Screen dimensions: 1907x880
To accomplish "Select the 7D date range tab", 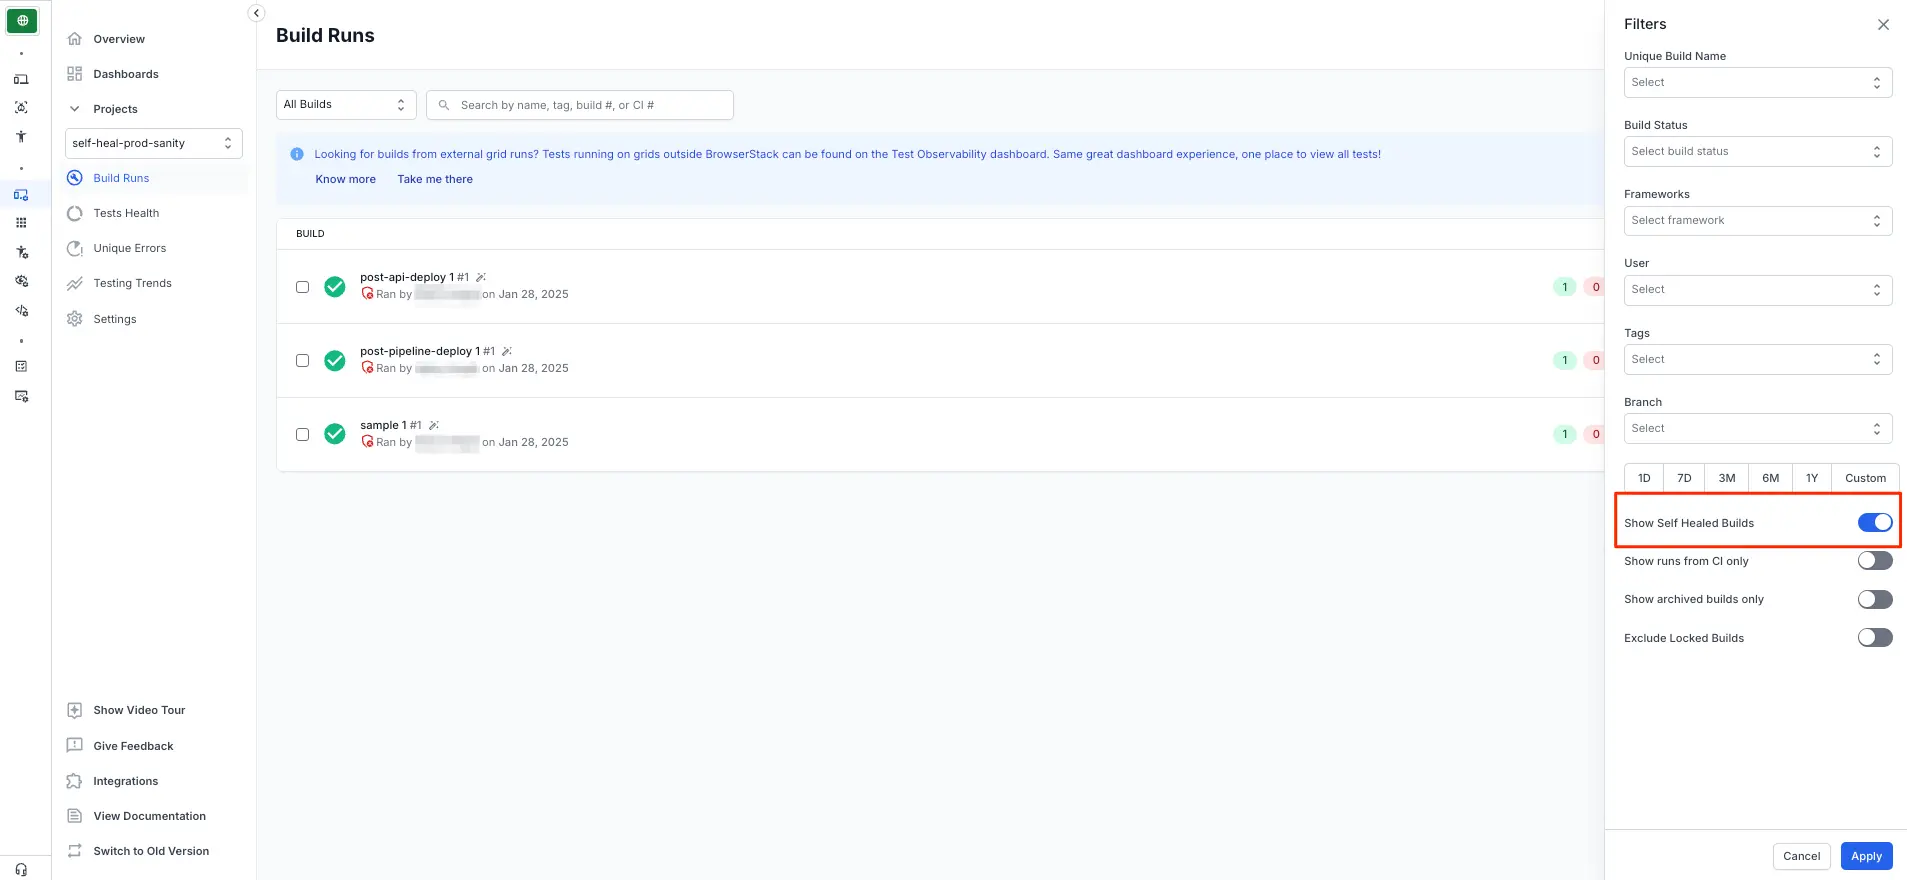I will click(1684, 478).
